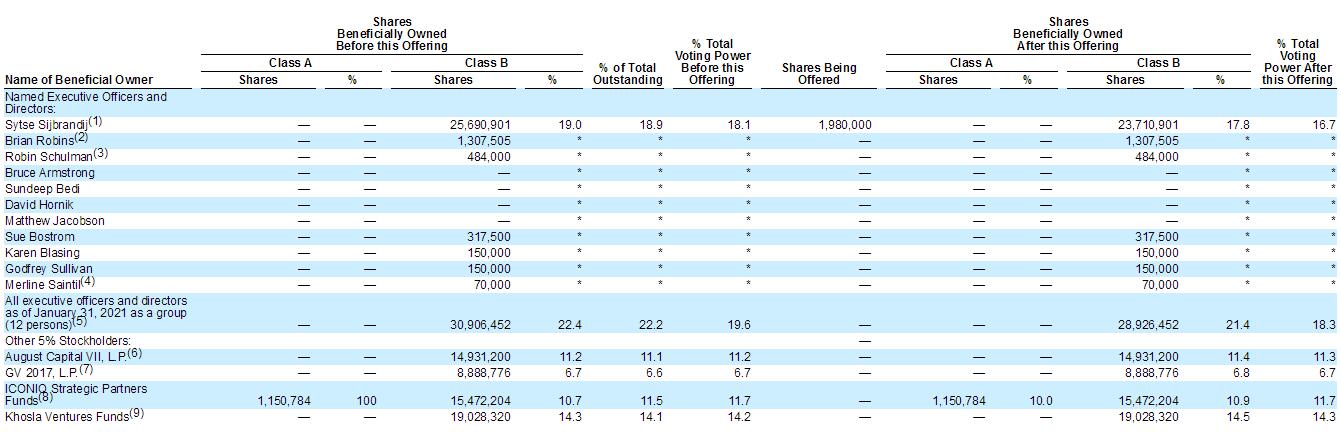The width and height of the screenshot is (1341, 437).
Task: Click Sue Bostrom's 317,500 shares before offering
Action: coord(489,237)
